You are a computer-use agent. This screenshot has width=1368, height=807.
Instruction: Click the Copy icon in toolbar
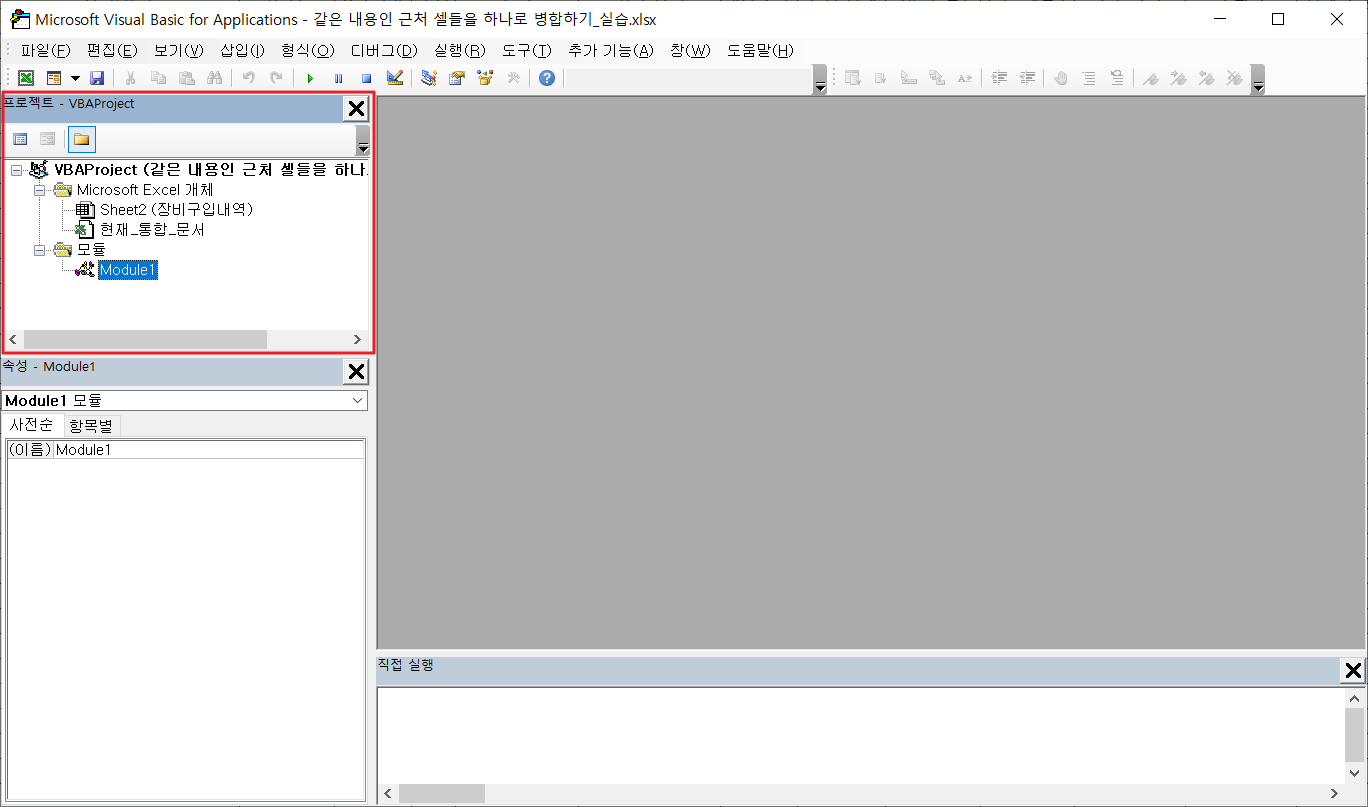pyautogui.click(x=158, y=78)
